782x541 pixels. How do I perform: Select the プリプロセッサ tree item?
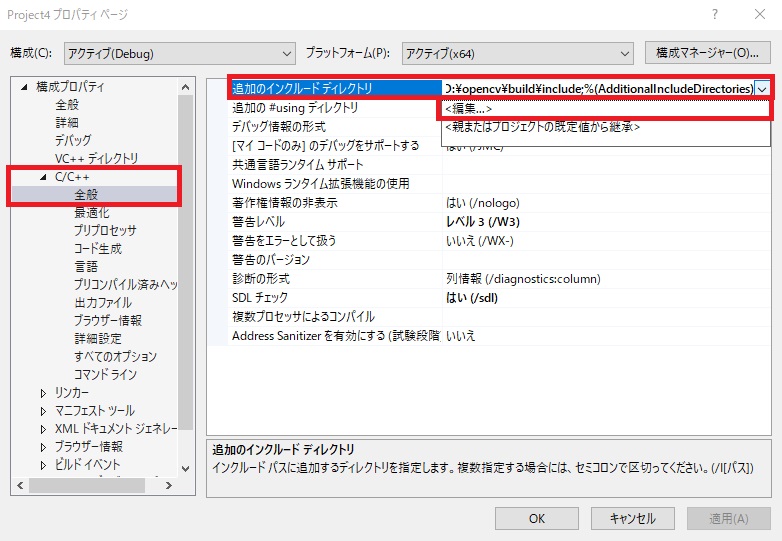pos(105,230)
